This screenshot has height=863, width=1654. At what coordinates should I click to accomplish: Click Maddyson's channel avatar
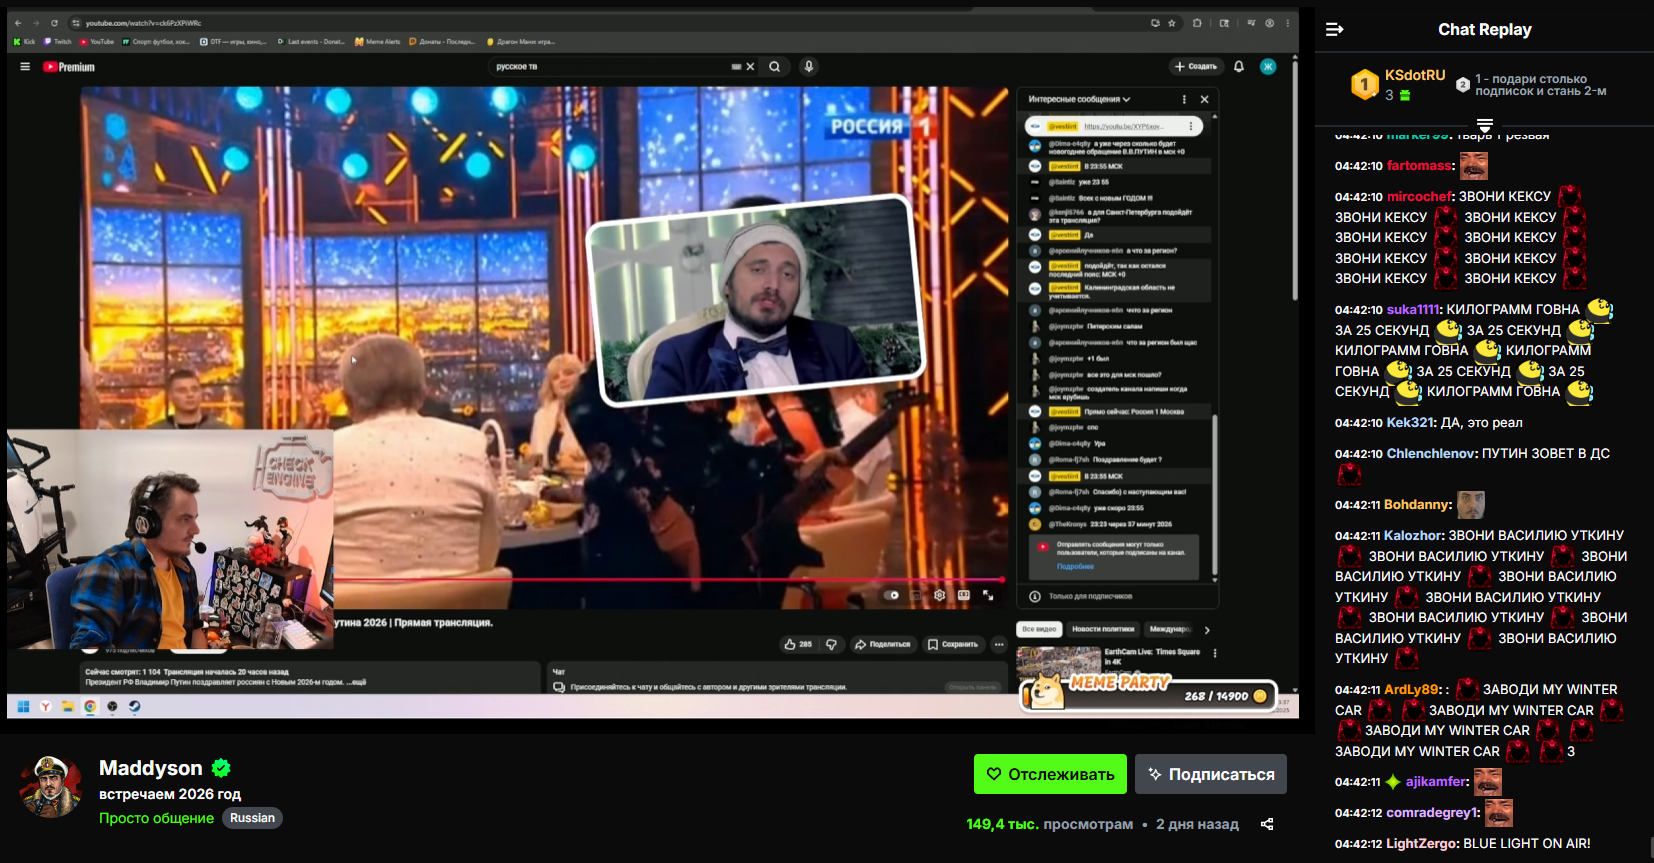51,787
